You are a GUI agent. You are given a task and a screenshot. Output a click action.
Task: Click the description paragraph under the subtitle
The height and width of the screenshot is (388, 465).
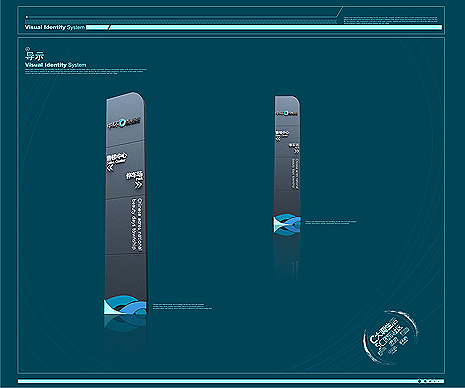coord(86,71)
